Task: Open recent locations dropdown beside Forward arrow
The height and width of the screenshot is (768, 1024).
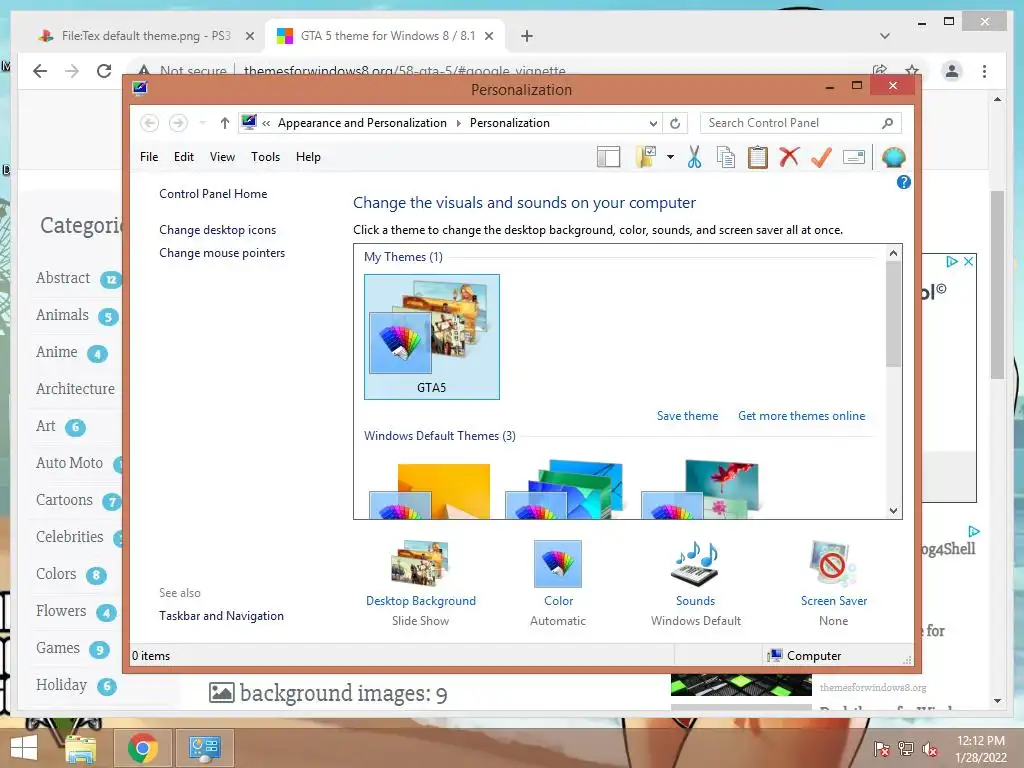Action: point(202,123)
